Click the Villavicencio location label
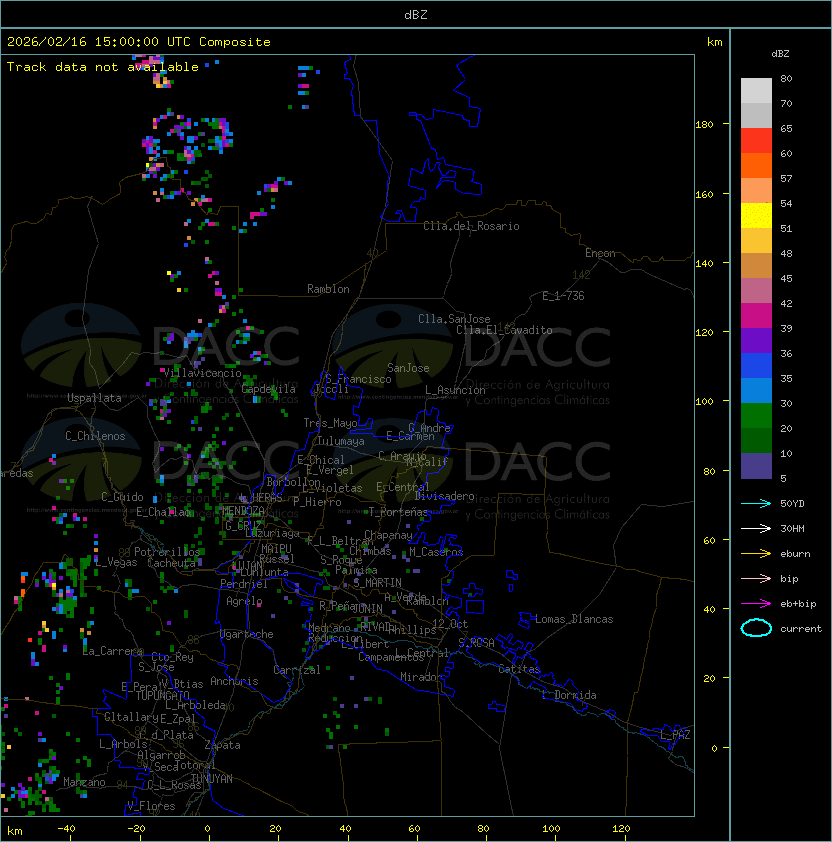 click(x=203, y=373)
